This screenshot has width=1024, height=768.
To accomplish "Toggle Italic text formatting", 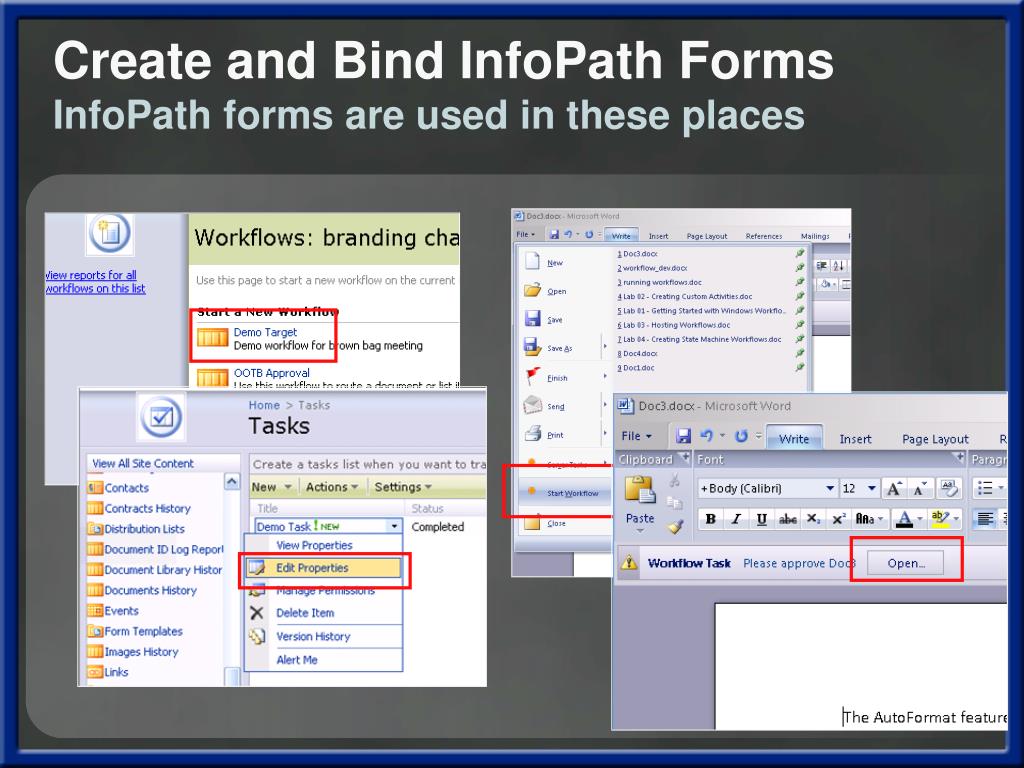I will point(736,519).
